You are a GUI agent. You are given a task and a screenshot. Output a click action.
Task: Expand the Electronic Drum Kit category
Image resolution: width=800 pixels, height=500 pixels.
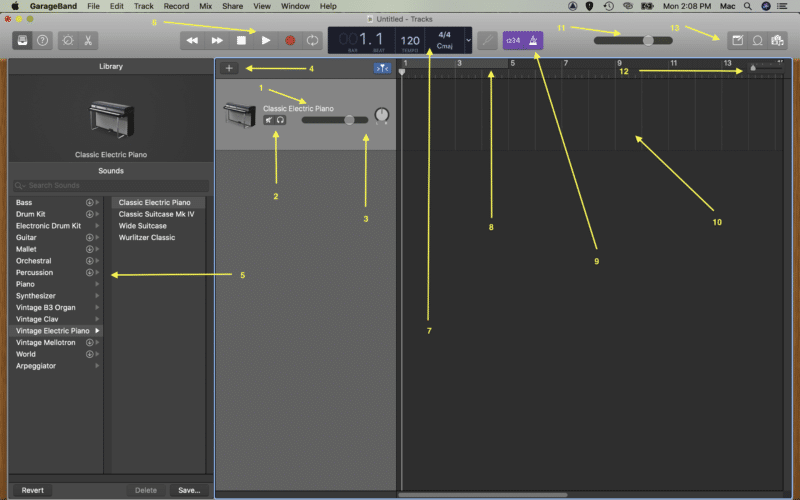97,226
